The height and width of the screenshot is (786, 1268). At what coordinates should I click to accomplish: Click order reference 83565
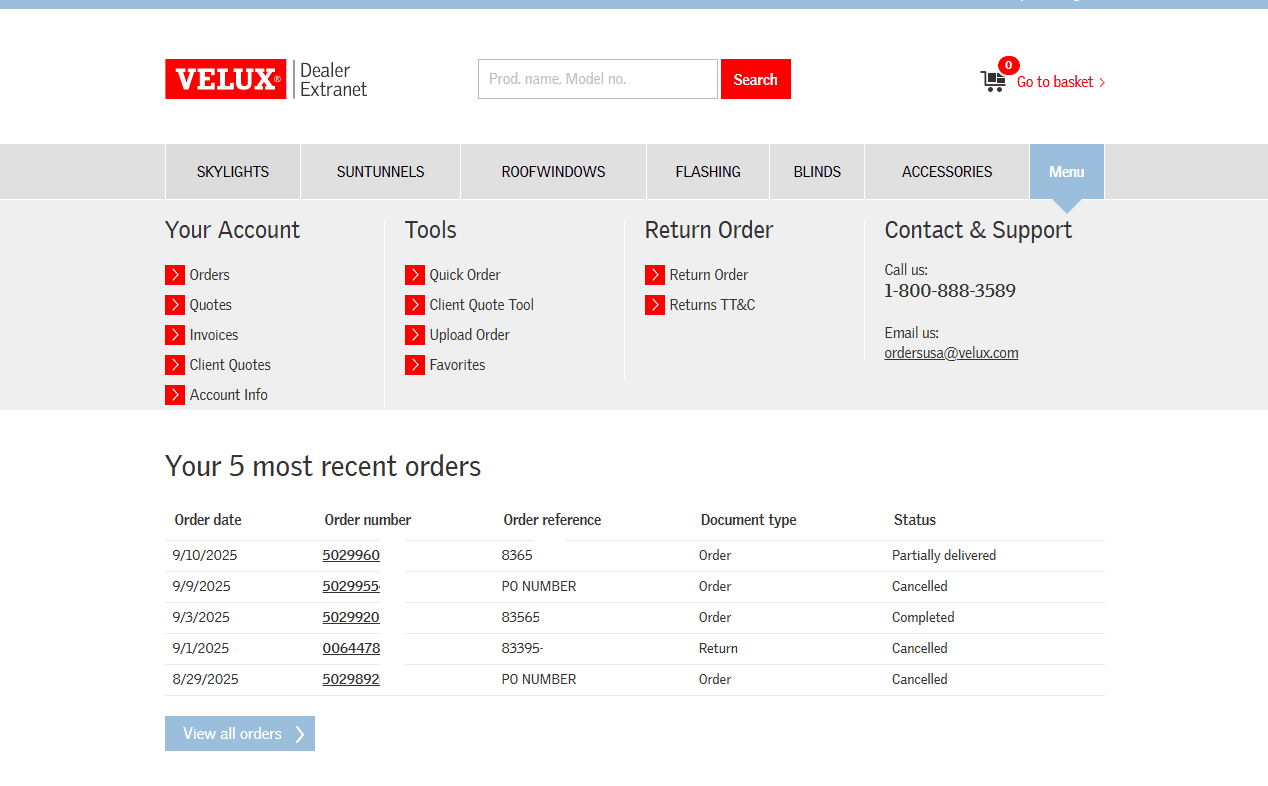tap(521, 617)
